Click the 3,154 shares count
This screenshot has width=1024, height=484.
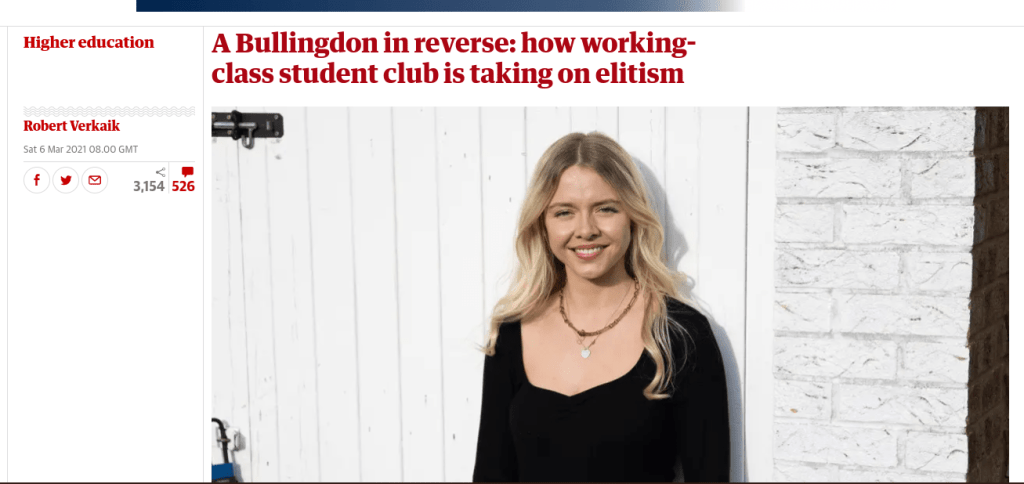149,187
